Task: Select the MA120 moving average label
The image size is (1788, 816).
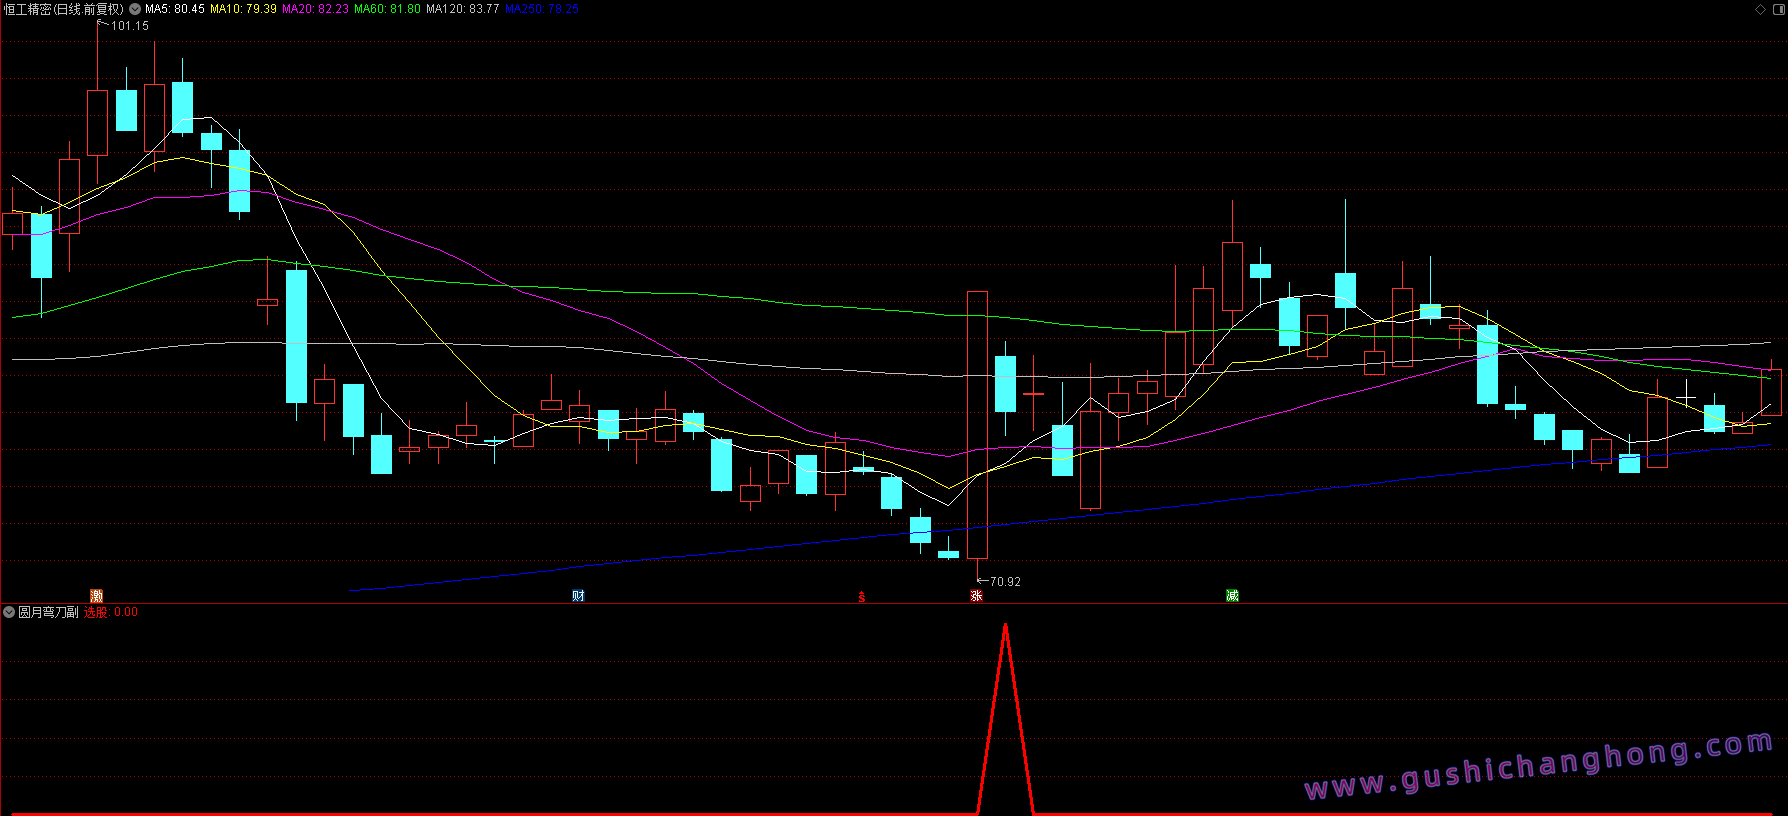Action: pos(462,9)
